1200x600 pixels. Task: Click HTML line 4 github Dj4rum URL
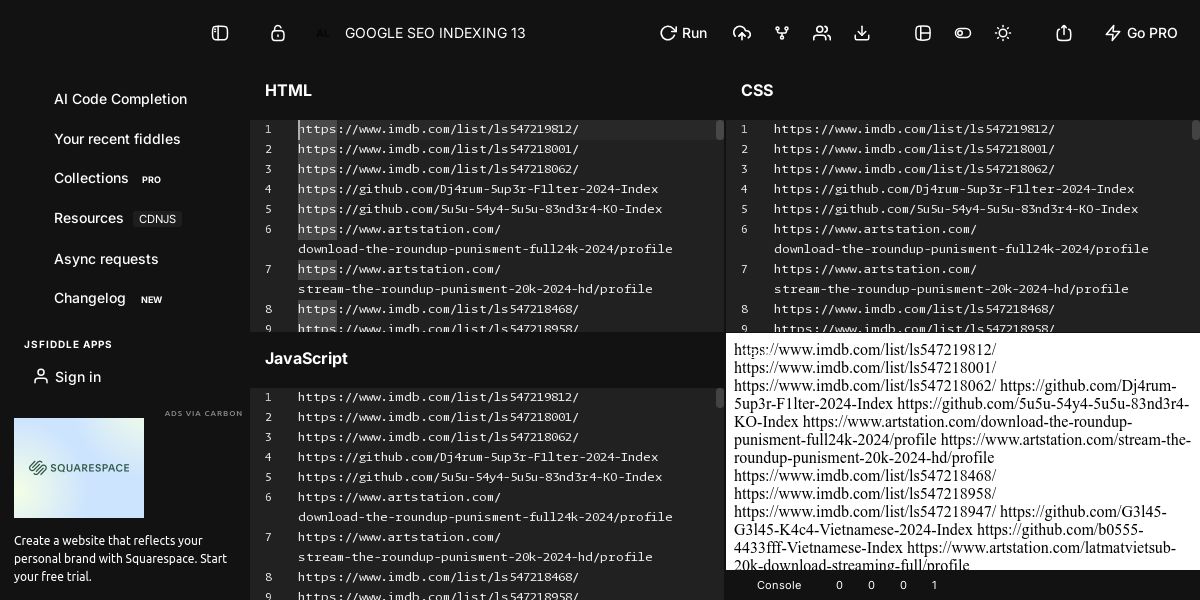pos(478,189)
